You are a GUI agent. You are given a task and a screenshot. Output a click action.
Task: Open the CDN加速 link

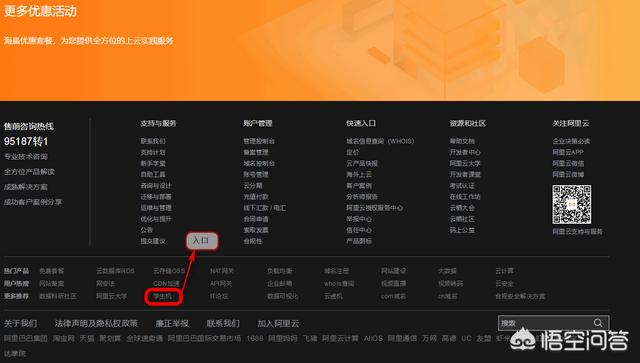point(166,283)
